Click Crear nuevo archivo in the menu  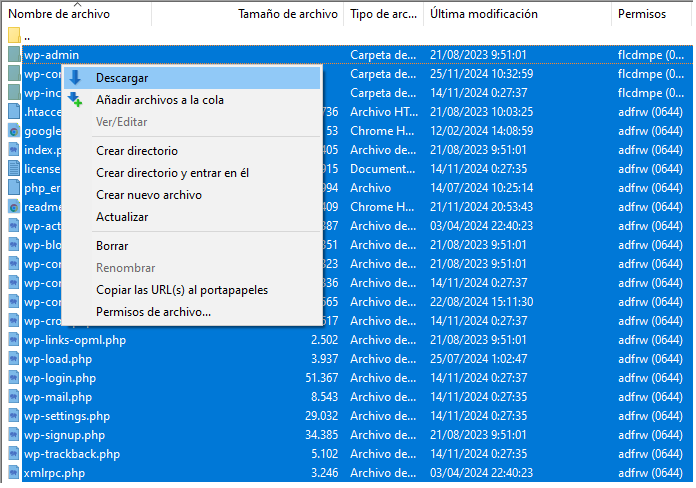tap(149, 195)
